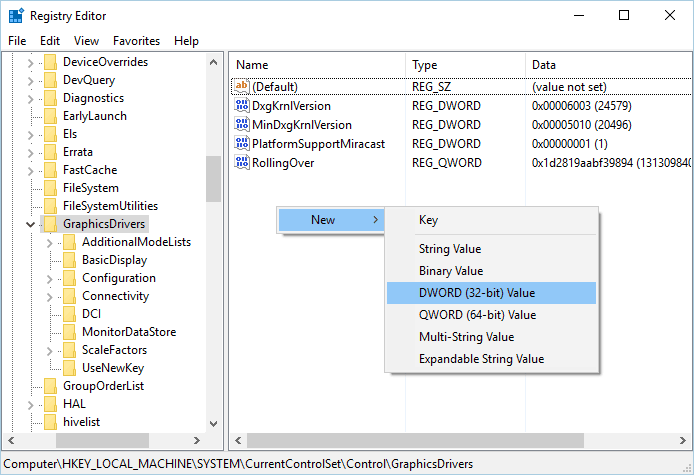Open the Edit menu
Viewport: 694px width, 475px height.
pyautogui.click(x=50, y=41)
